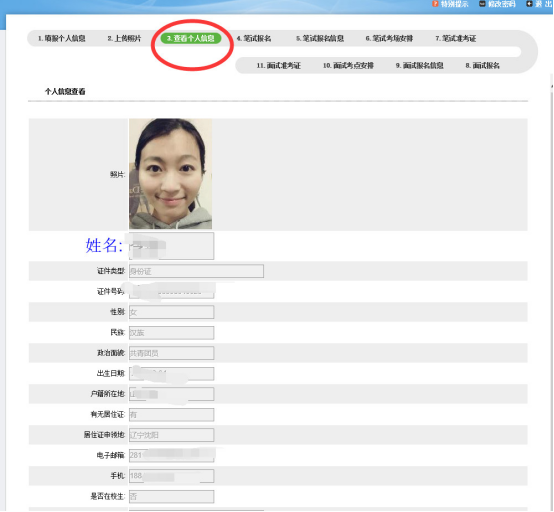
Task: Open step 7 笔试准考证
Action: click(x=455, y=38)
